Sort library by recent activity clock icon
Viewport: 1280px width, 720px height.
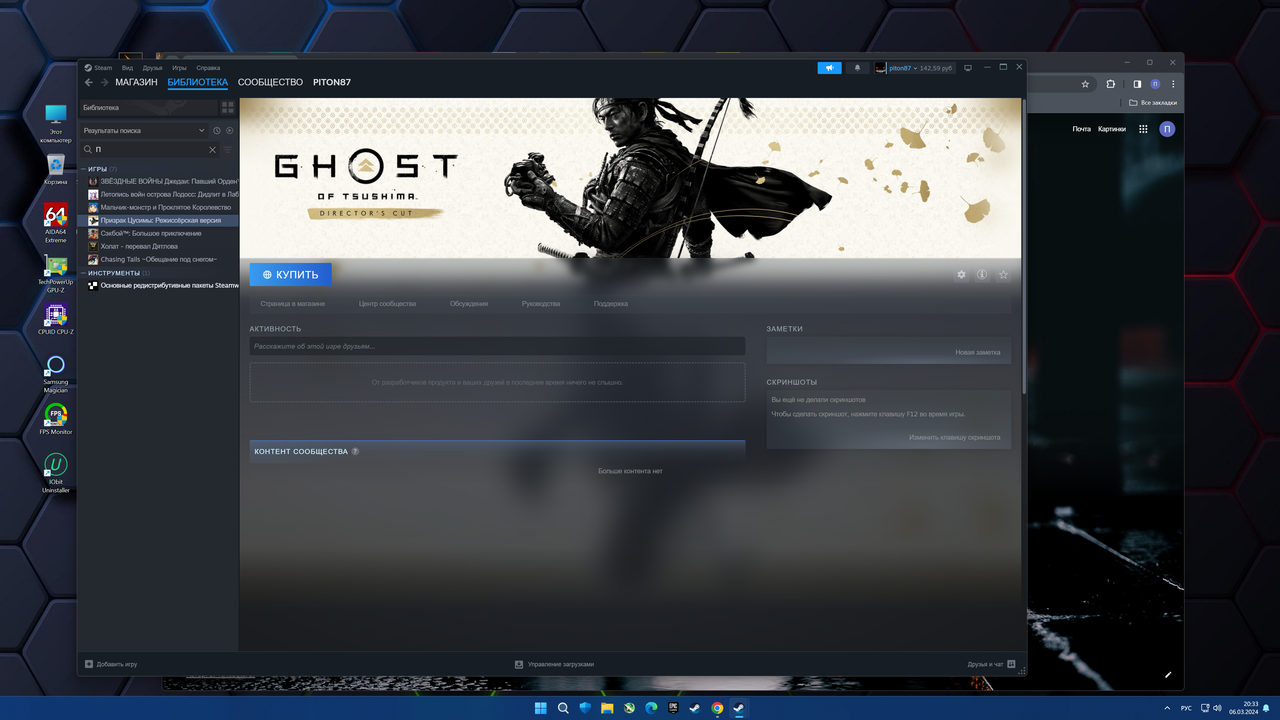tap(217, 130)
